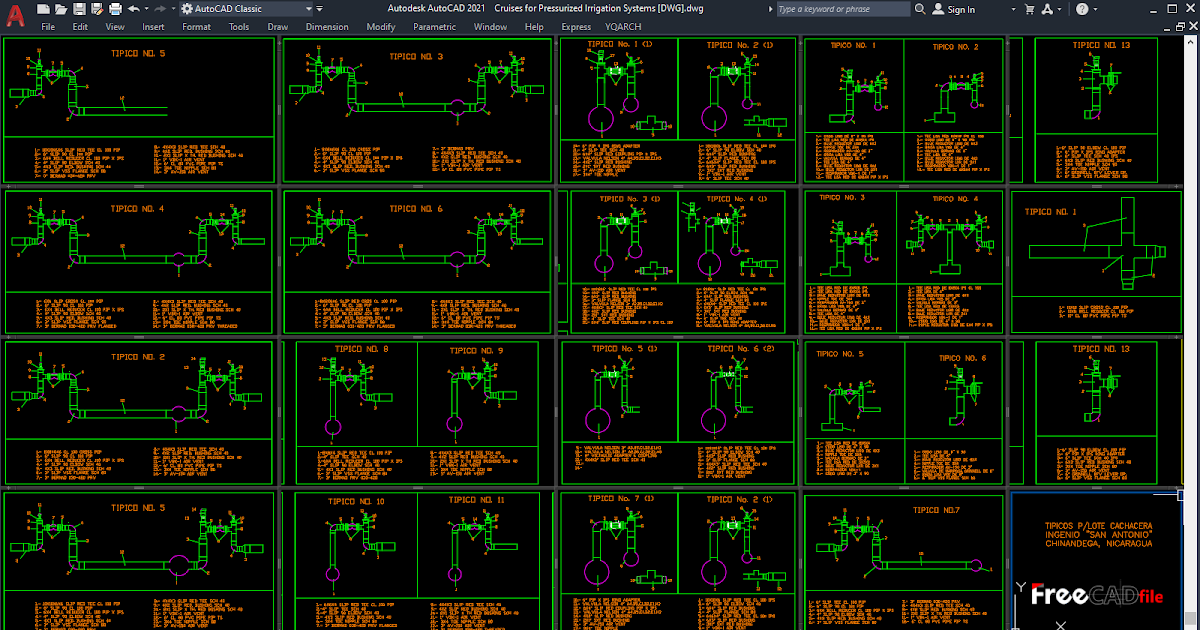Screen dimensions: 1200x630
Task: Open the AutoCAD Classic workspace dropdown
Action: 309,9
